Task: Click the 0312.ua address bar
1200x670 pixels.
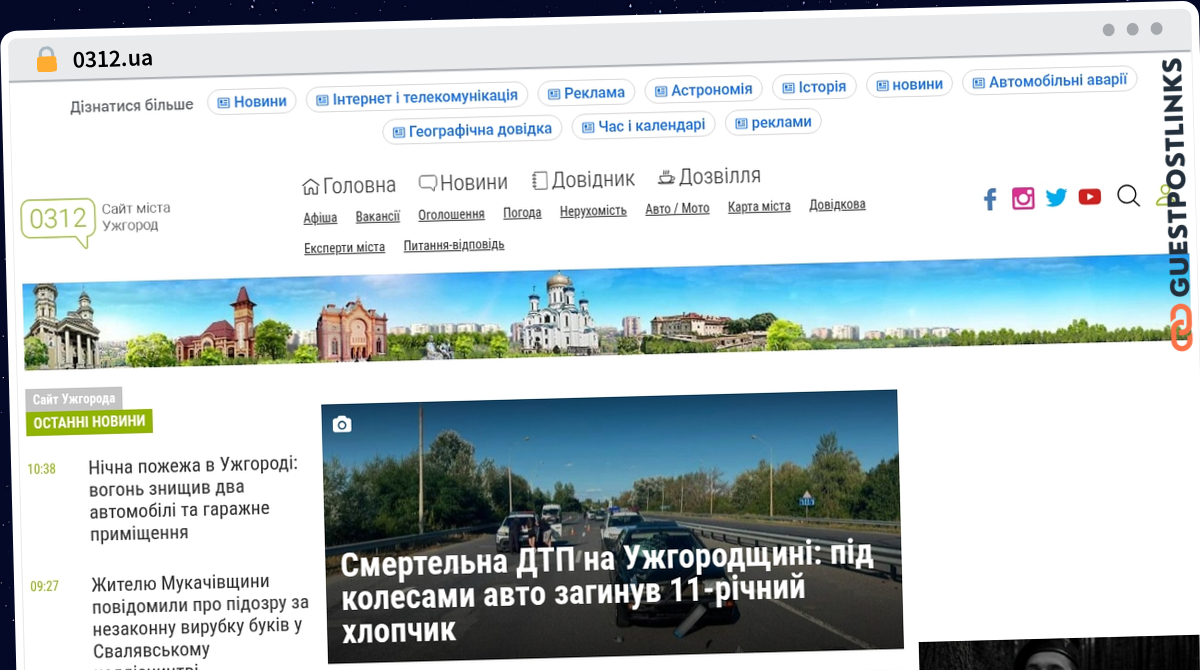Action: pos(113,59)
